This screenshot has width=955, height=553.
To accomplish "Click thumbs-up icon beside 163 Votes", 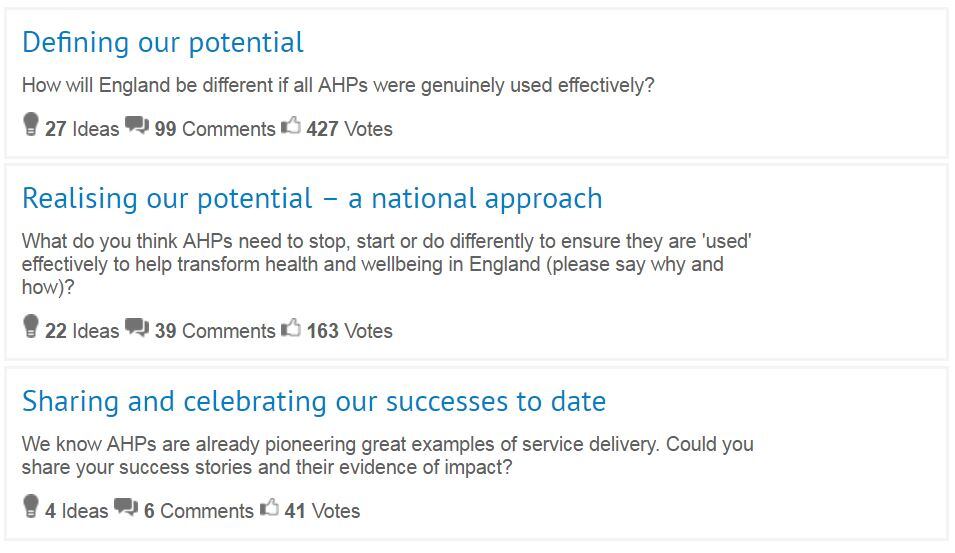I will (291, 328).
